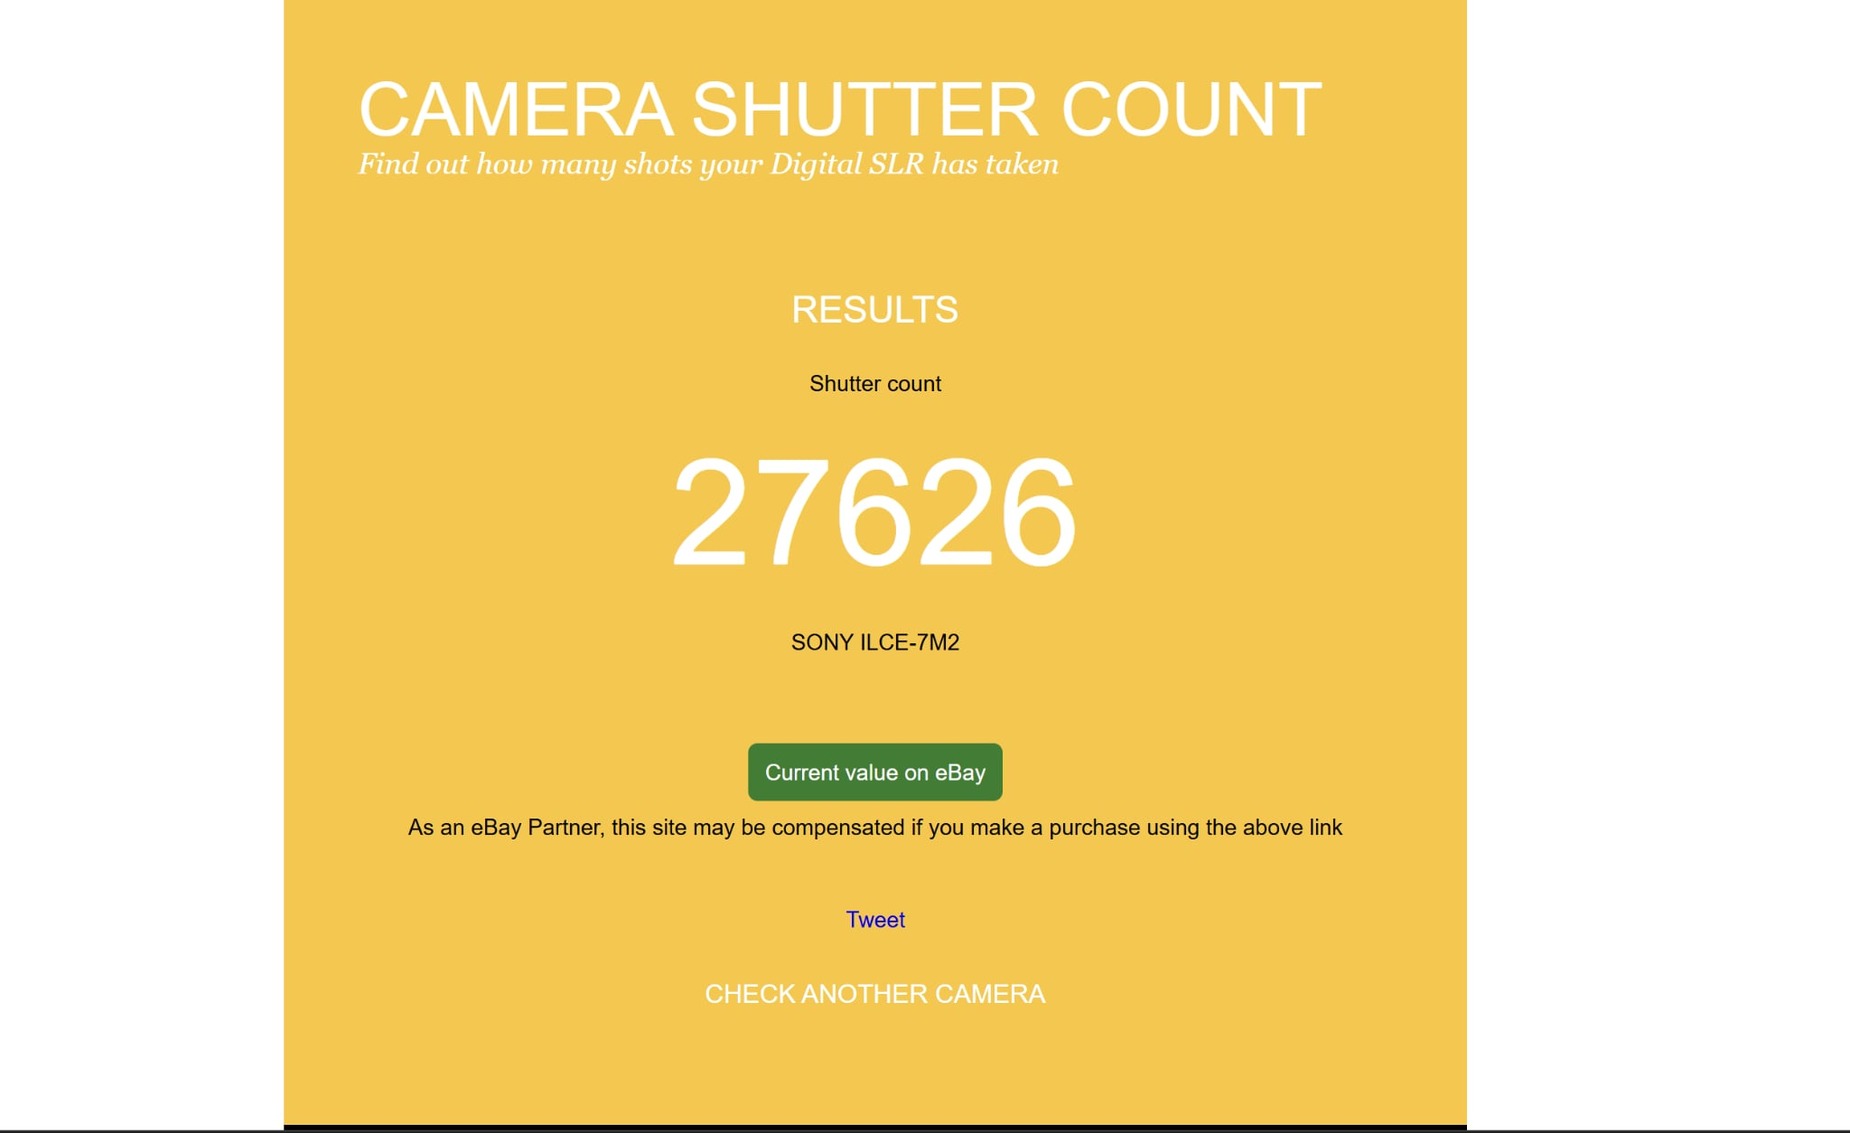Viewport: 1850px width, 1133px height.
Task: Click the Tweet link
Action: (875, 920)
